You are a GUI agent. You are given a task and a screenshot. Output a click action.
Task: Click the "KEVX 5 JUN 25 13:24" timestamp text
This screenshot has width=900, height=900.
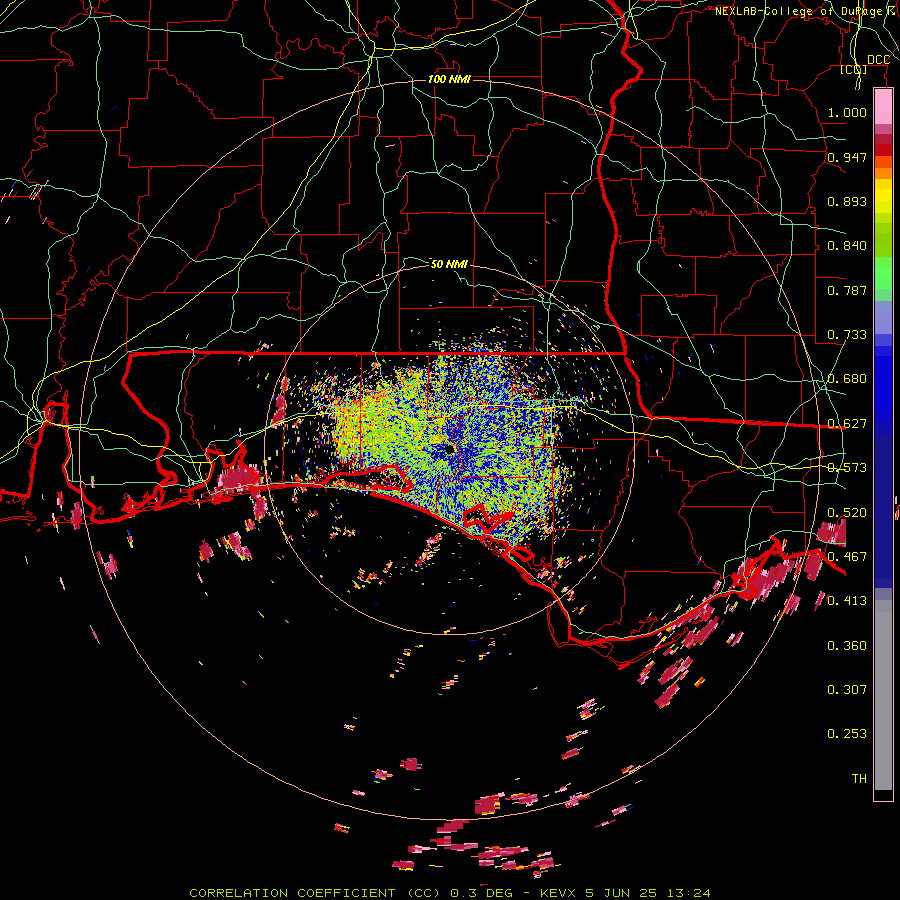pyautogui.click(x=625, y=893)
